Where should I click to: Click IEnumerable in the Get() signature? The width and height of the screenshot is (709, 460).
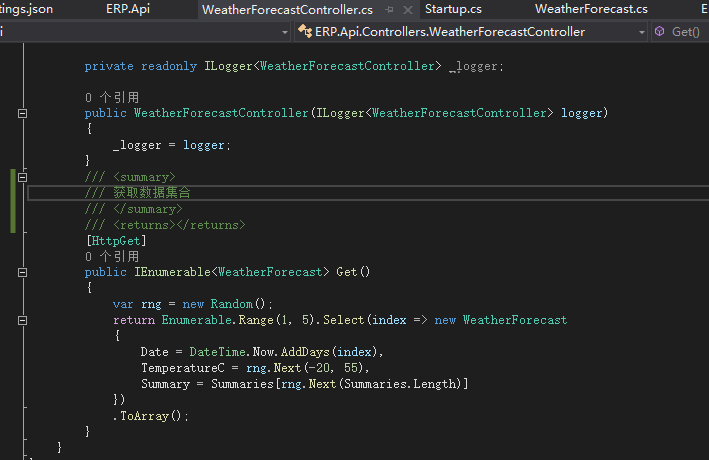click(x=172, y=272)
